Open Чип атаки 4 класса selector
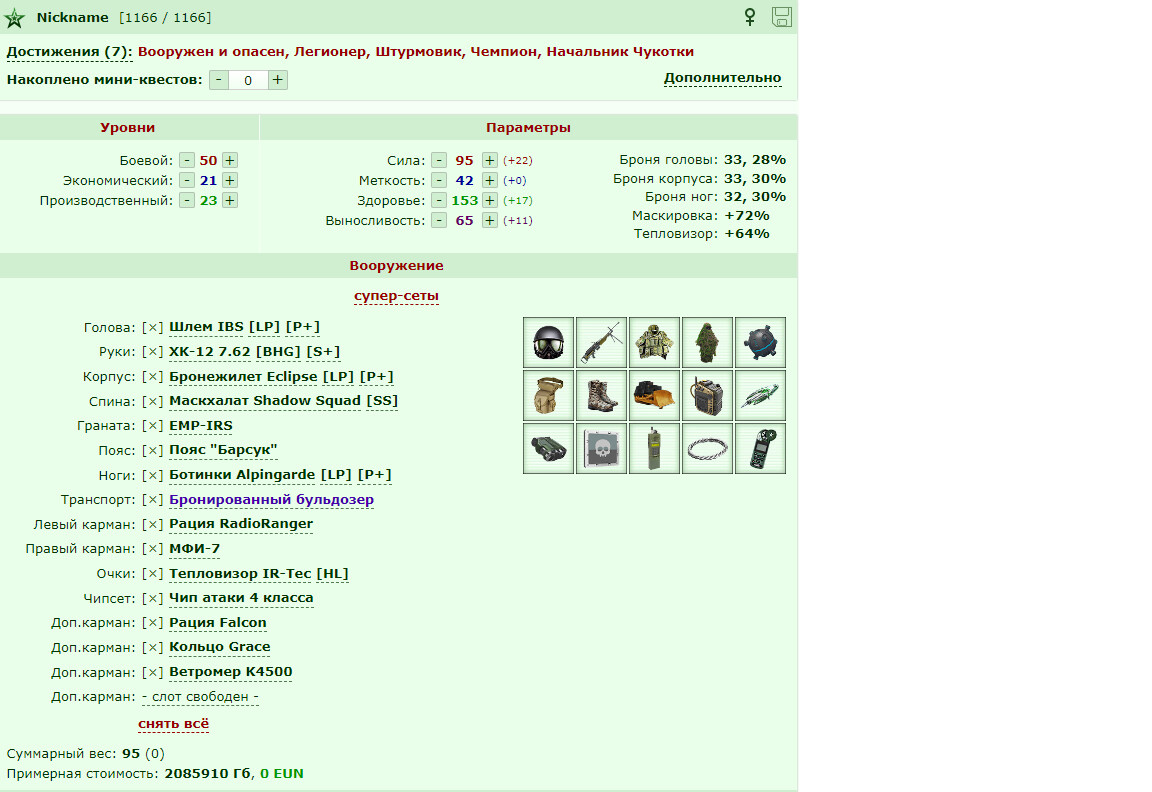 pyautogui.click(x=241, y=598)
